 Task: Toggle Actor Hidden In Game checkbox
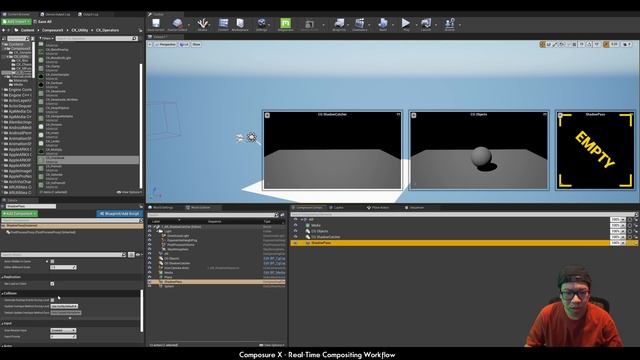52,261
